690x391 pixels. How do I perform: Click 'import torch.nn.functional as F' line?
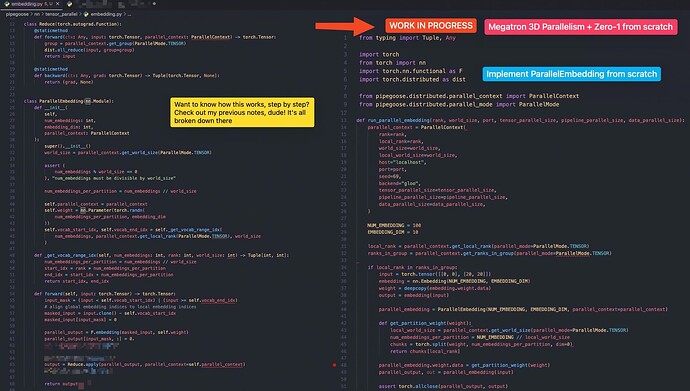tap(411, 71)
